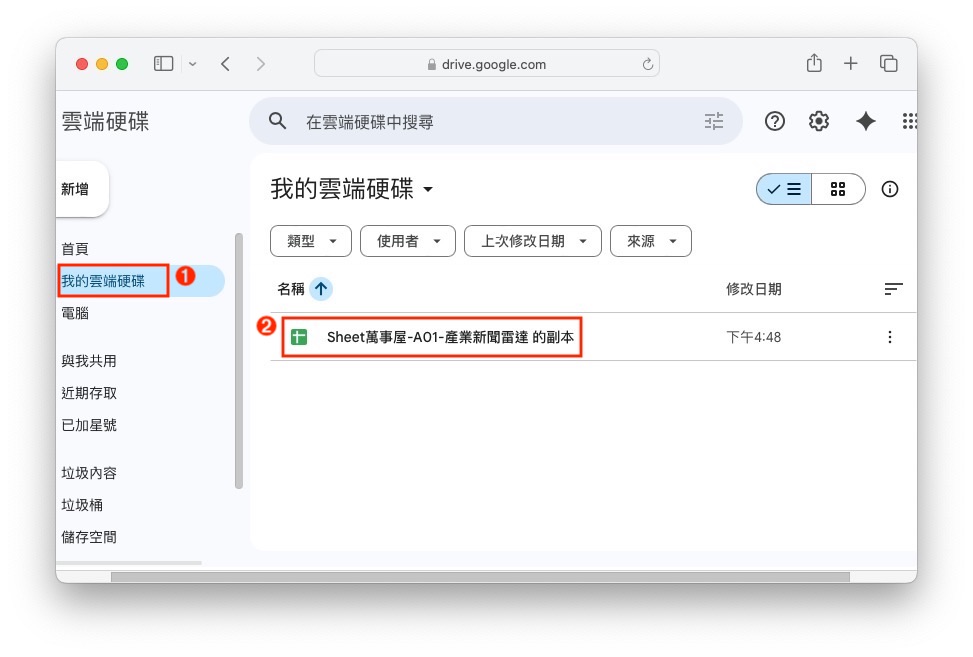Reverse sort direction arrow next to 名稱
973x657 pixels.
(x=321, y=289)
